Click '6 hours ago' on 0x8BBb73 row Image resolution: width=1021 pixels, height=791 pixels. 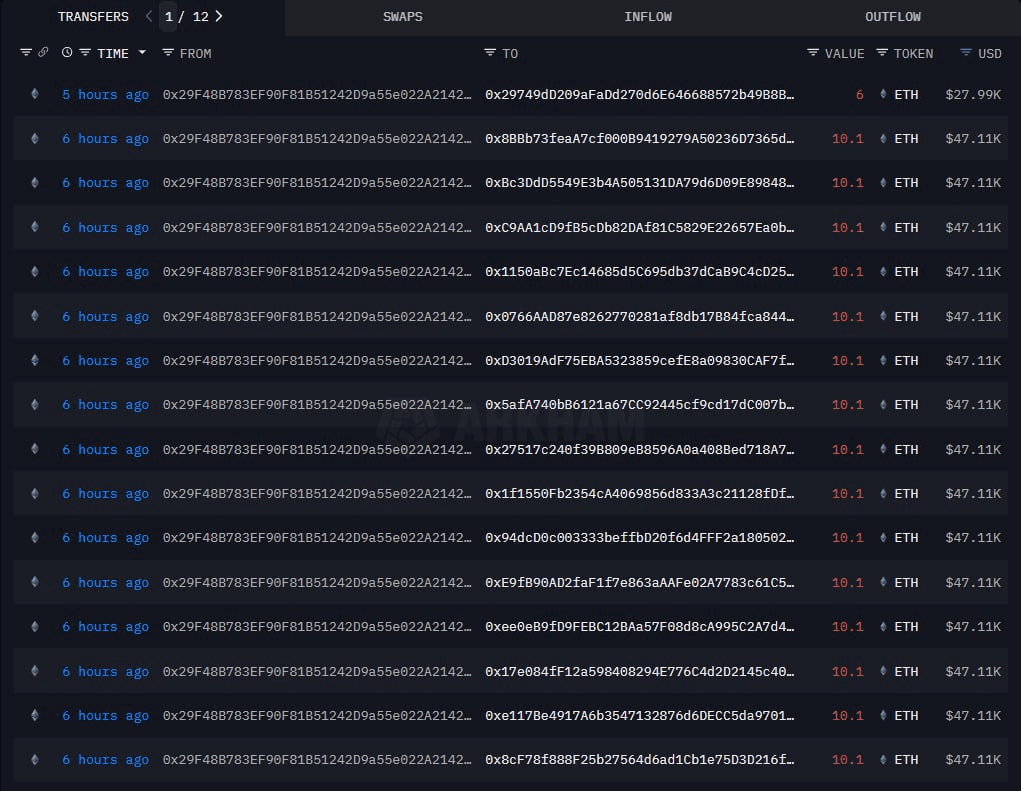(x=105, y=139)
